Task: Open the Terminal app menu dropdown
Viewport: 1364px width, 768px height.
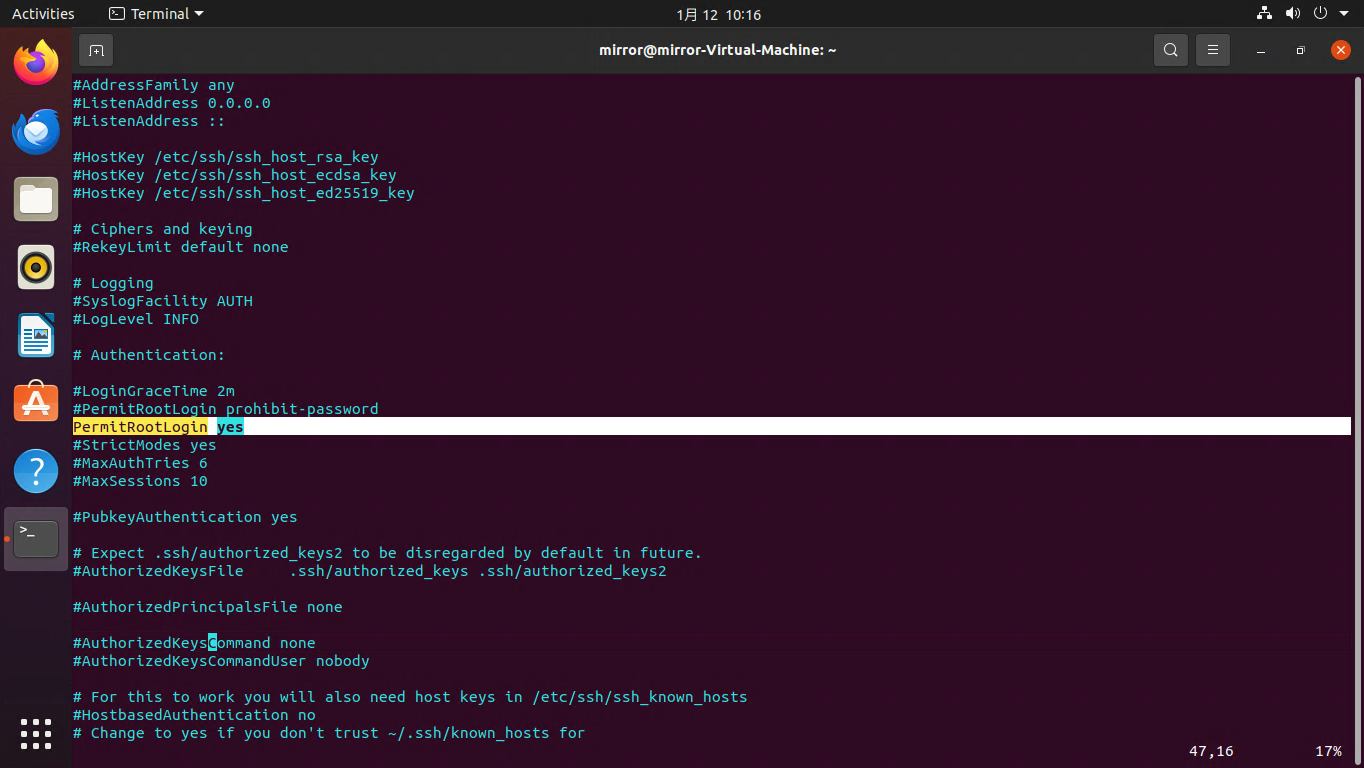Action: tap(155, 14)
